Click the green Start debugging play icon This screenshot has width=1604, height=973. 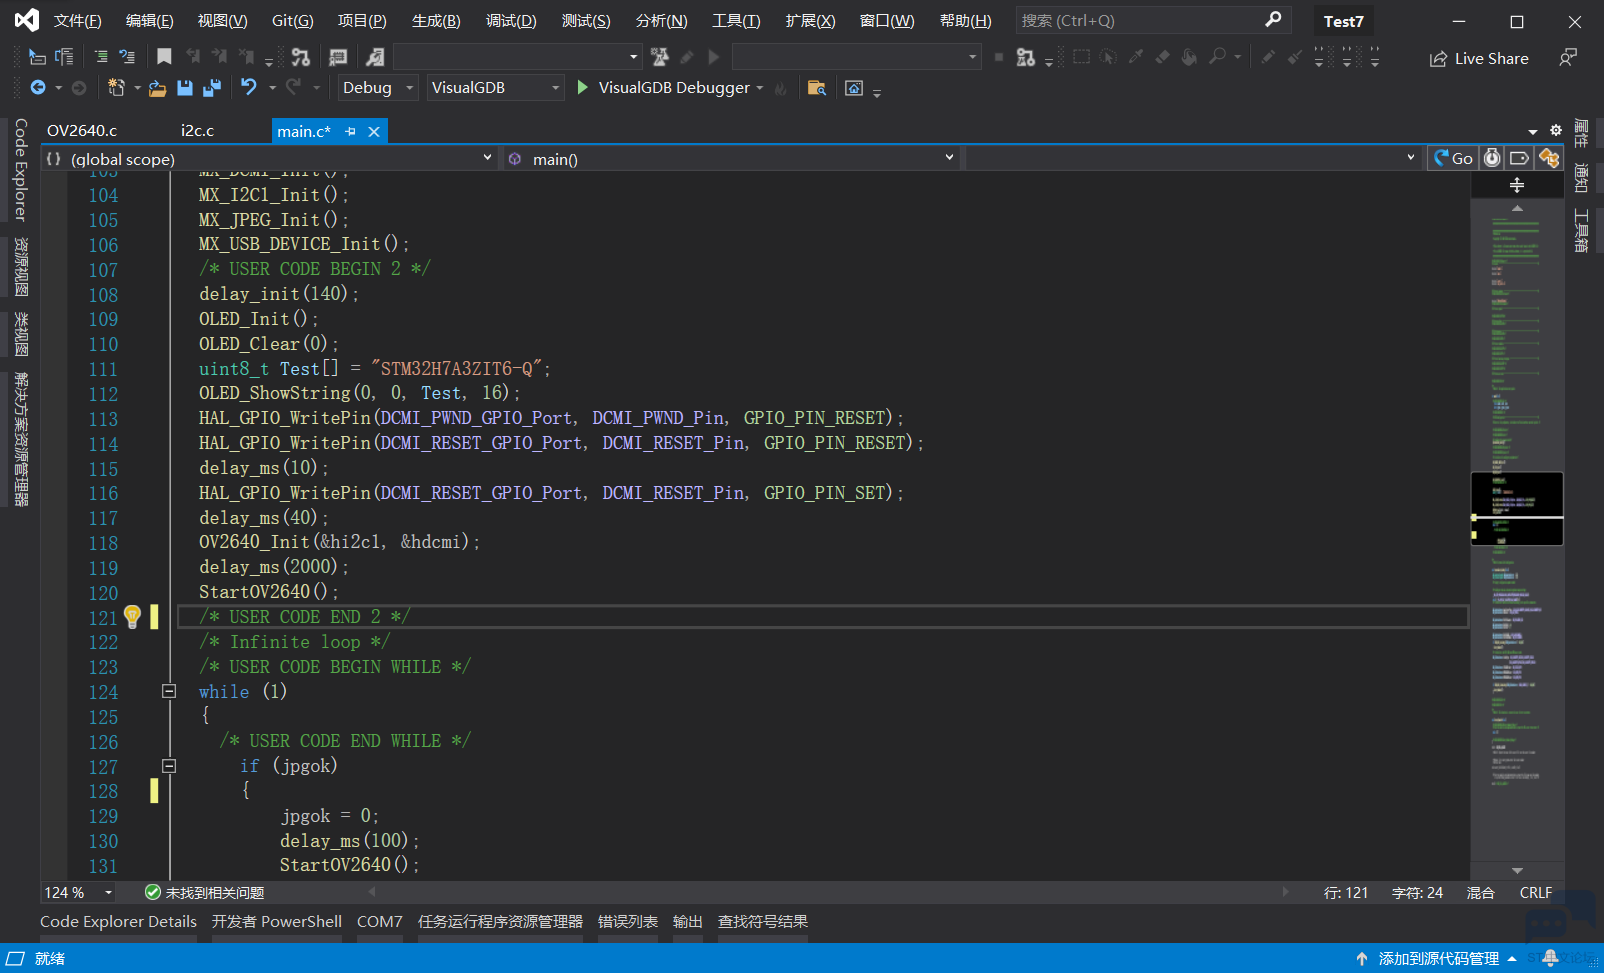pos(583,87)
